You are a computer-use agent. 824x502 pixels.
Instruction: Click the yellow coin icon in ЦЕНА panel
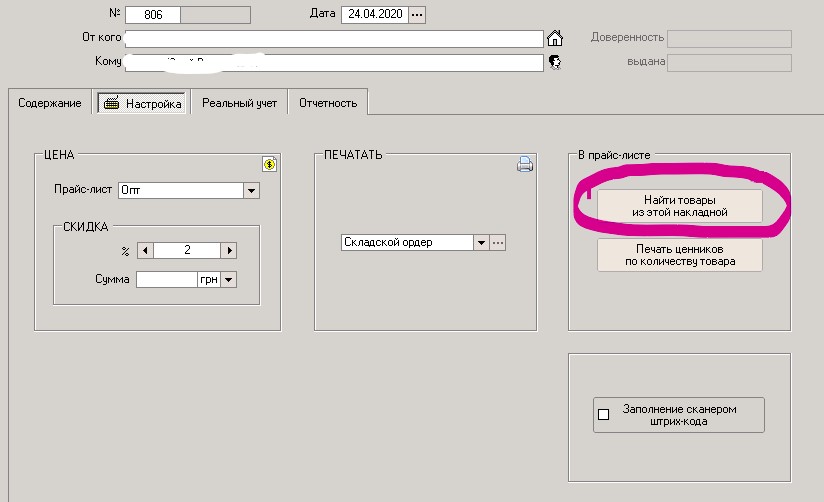[269, 165]
